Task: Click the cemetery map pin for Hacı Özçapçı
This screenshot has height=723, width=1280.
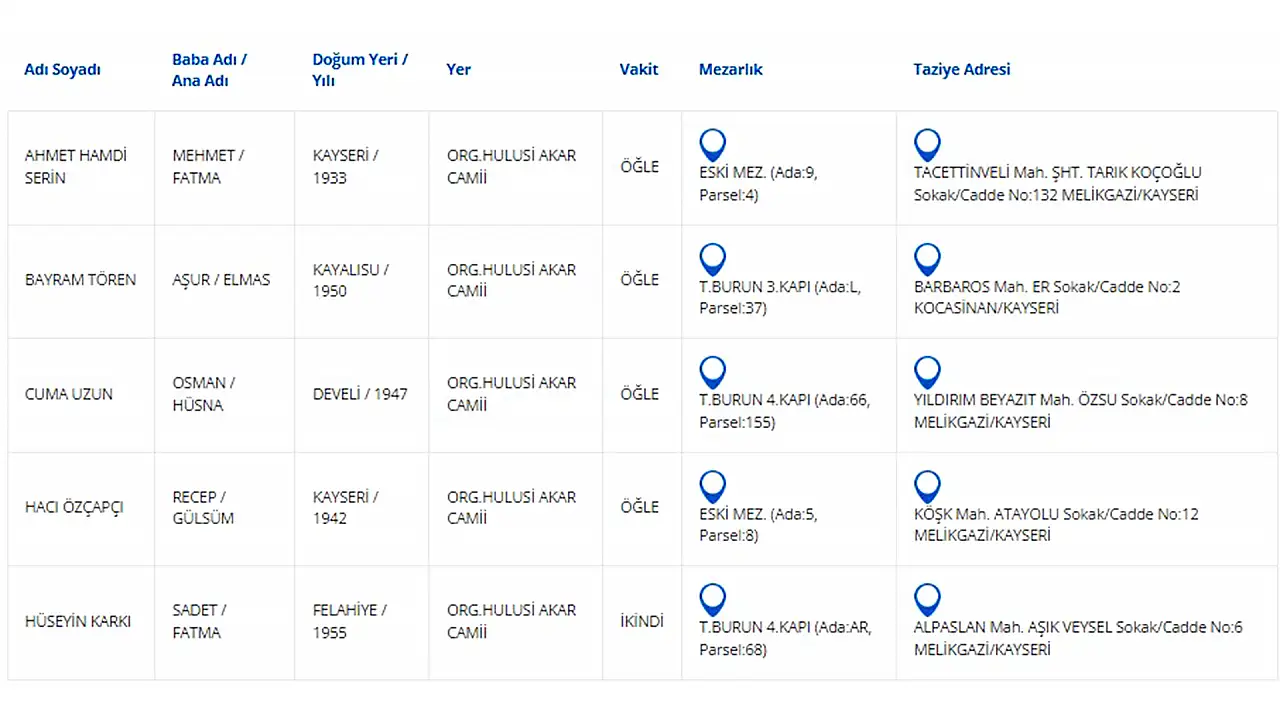Action: click(712, 487)
